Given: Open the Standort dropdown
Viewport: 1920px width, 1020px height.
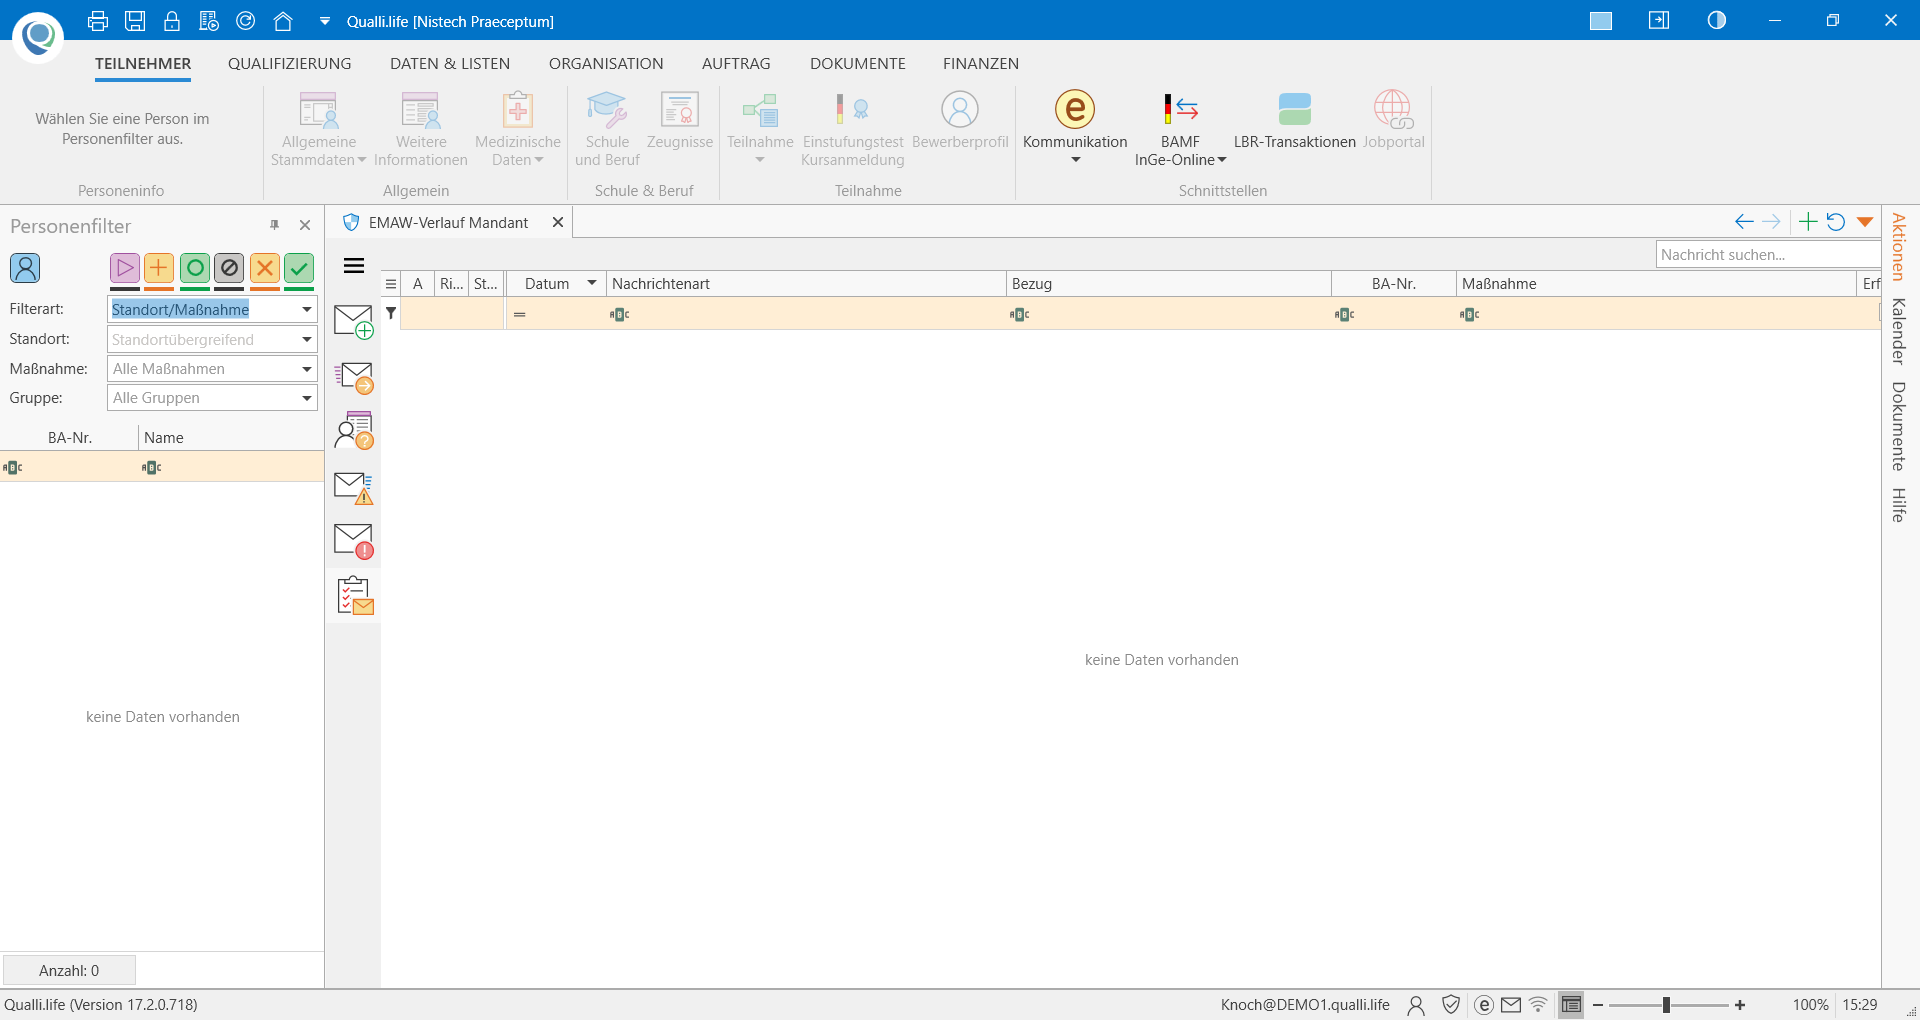Looking at the screenshot, I should (307, 340).
